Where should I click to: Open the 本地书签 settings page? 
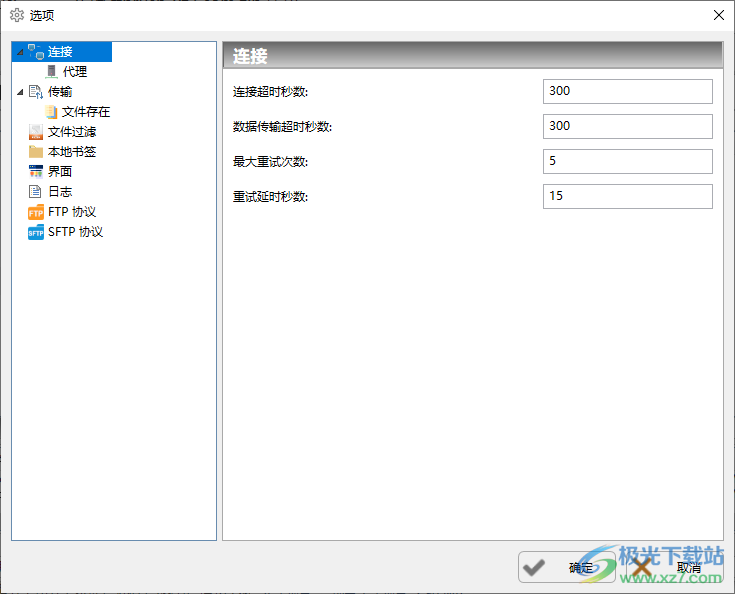click(72, 152)
